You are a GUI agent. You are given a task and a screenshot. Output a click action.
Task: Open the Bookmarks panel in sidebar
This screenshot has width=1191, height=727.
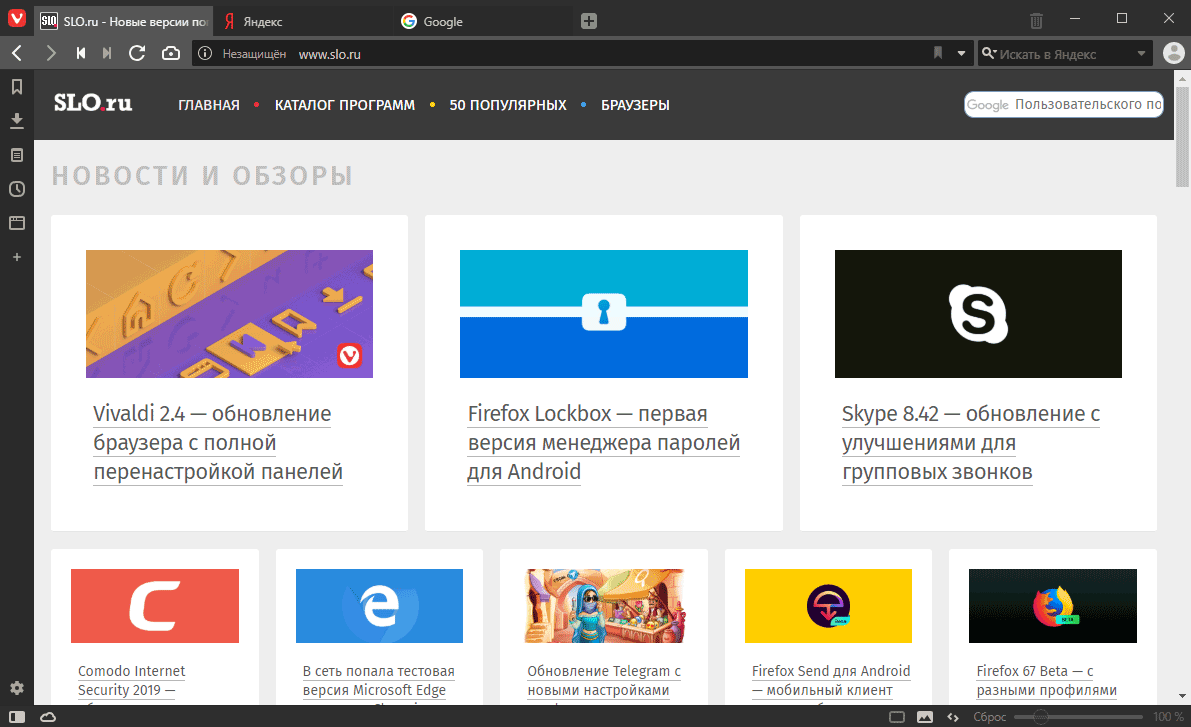17,87
